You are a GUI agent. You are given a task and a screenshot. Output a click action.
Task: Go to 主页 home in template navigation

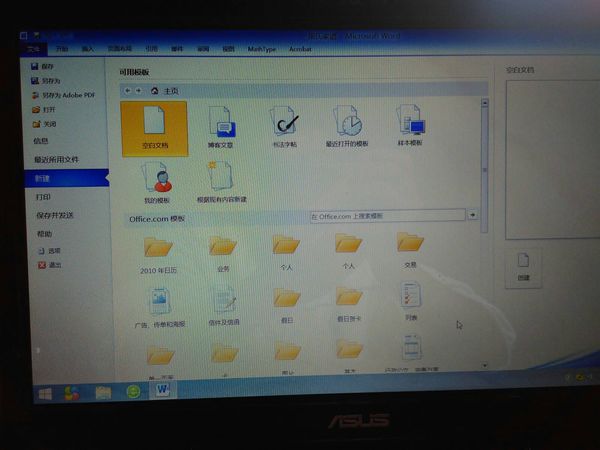click(x=165, y=91)
